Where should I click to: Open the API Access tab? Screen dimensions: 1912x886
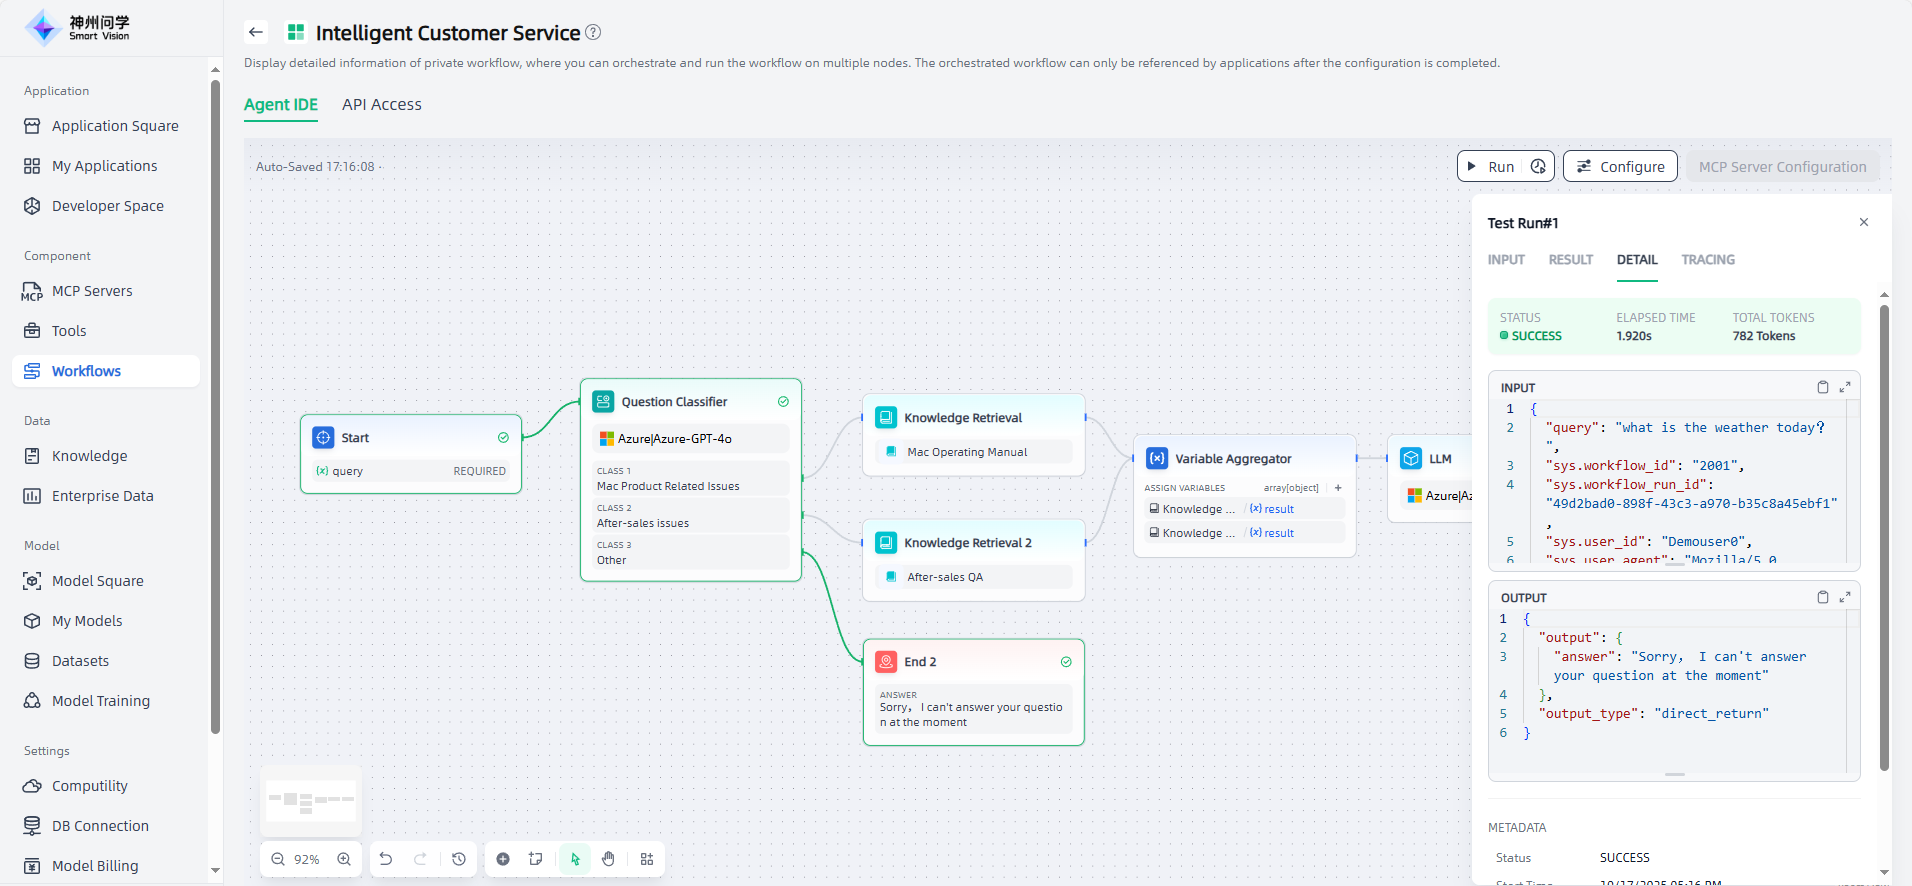click(381, 105)
